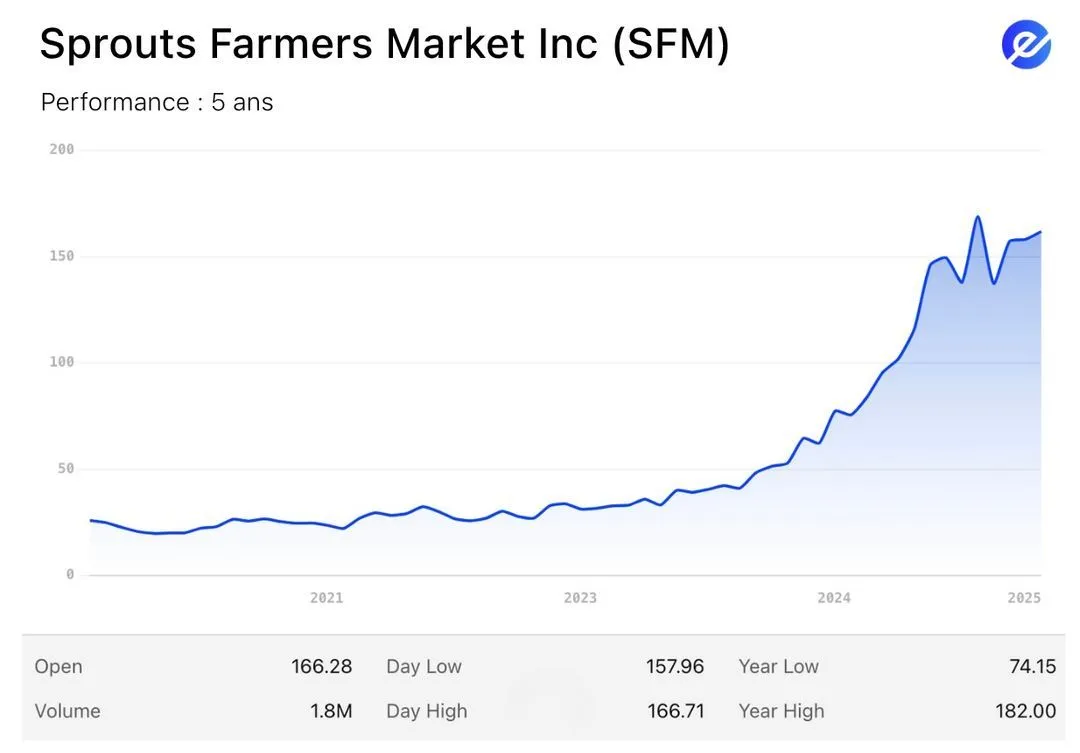Jump to the 2025 time axis marker

(1024, 598)
